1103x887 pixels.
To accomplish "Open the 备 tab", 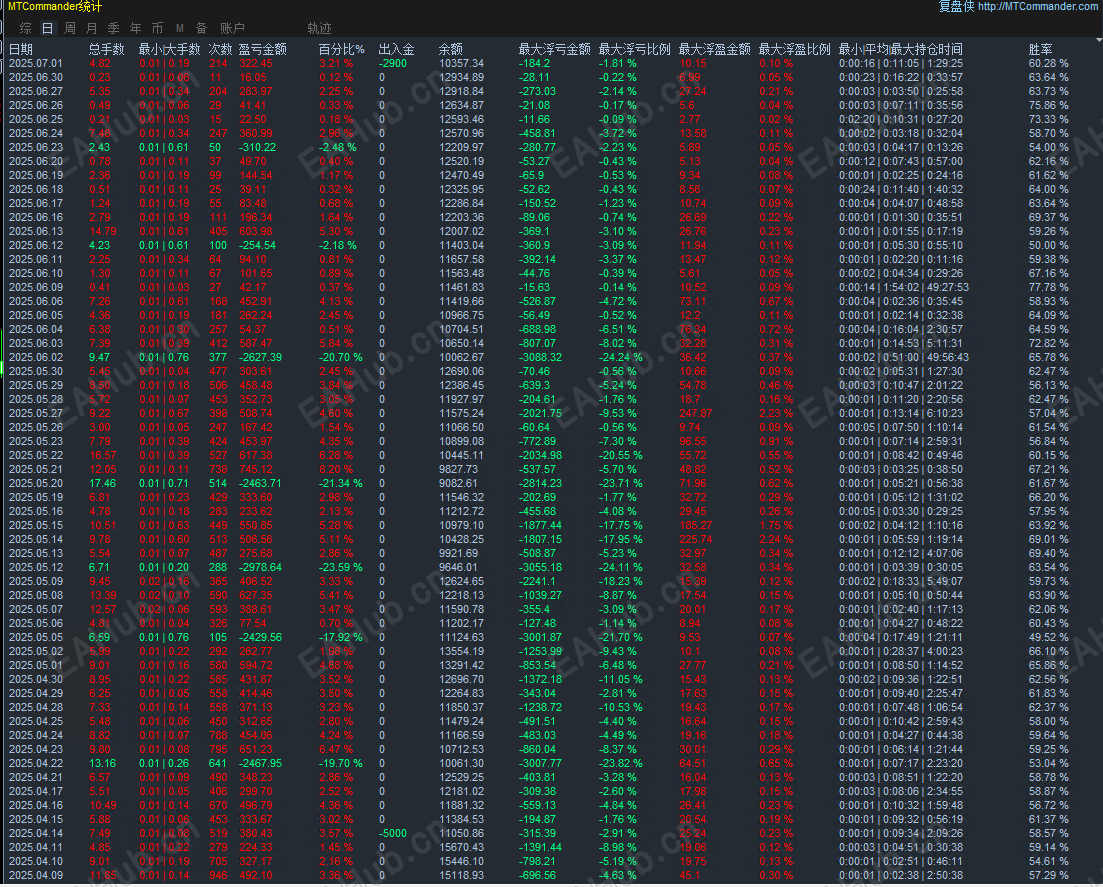I will pos(202,28).
